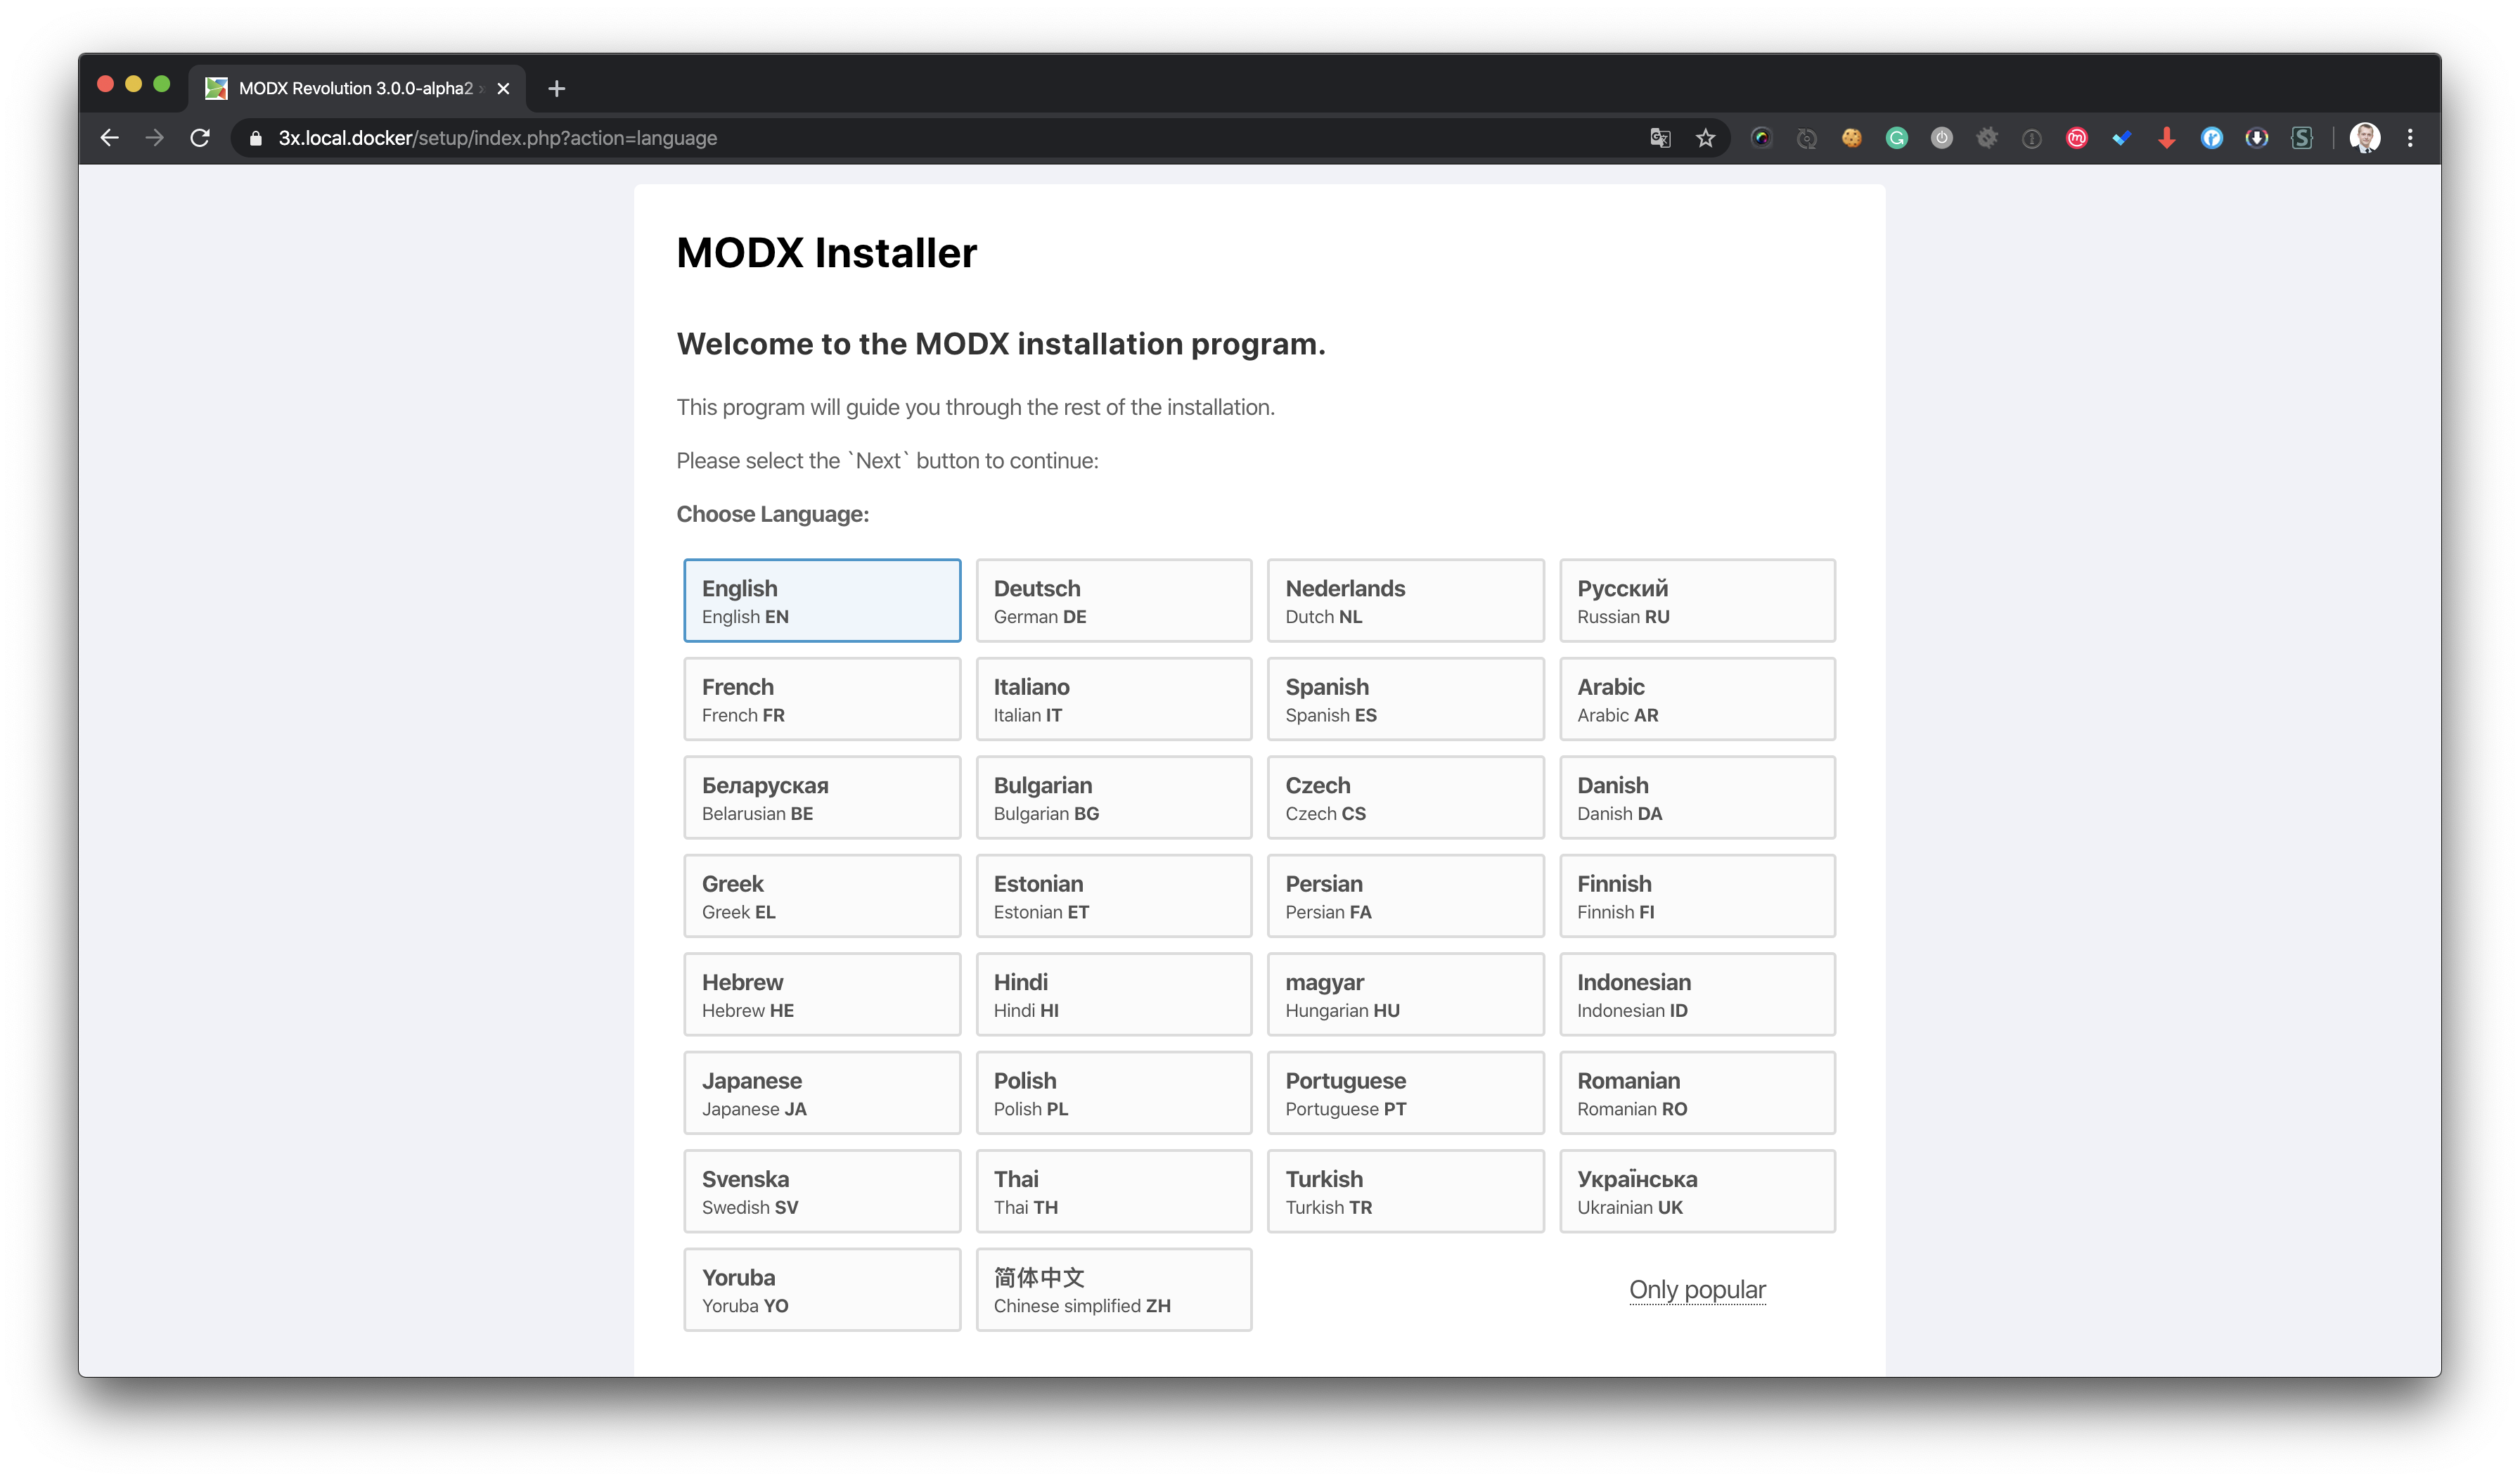This screenshot has height=1481, width=2520.
Task: Select Nederlands (Dutch NL) language
Action: pos(1405,600)
